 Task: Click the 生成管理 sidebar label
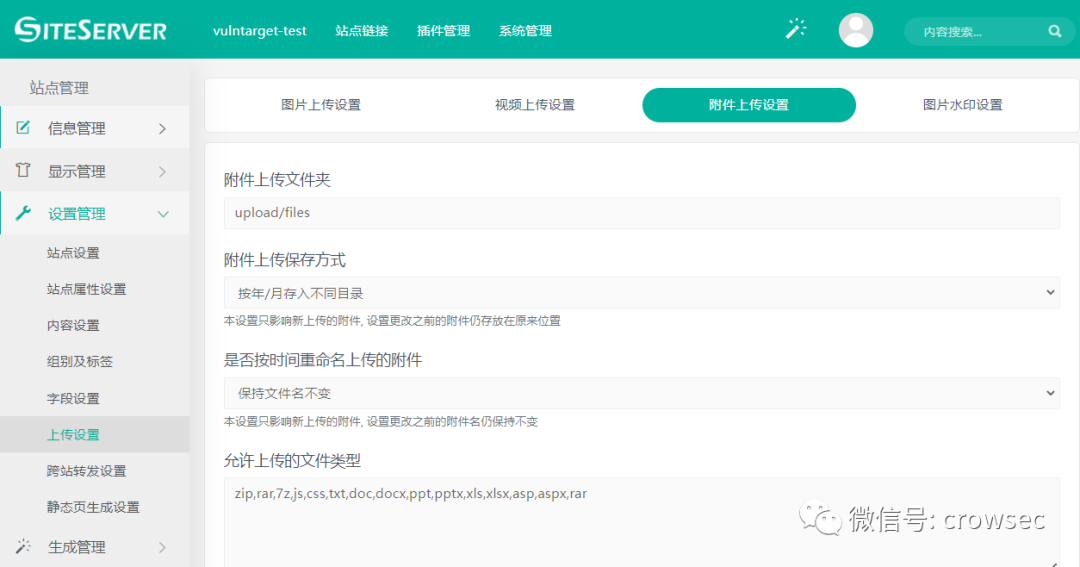click(x=76, y=548)
